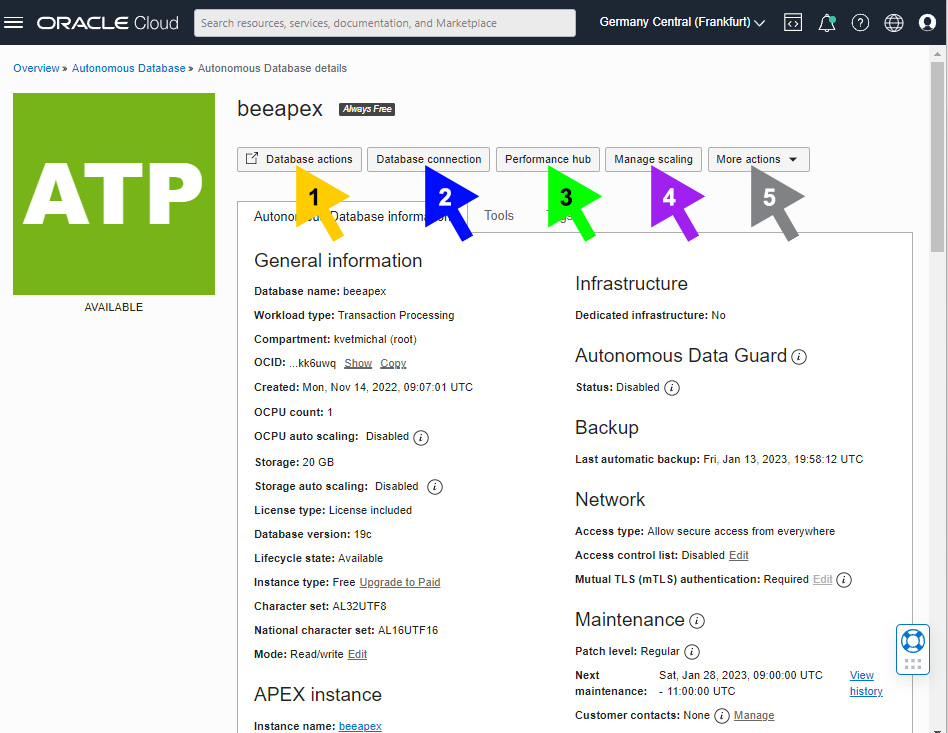Click the Always Free badge

coord(367,109)
